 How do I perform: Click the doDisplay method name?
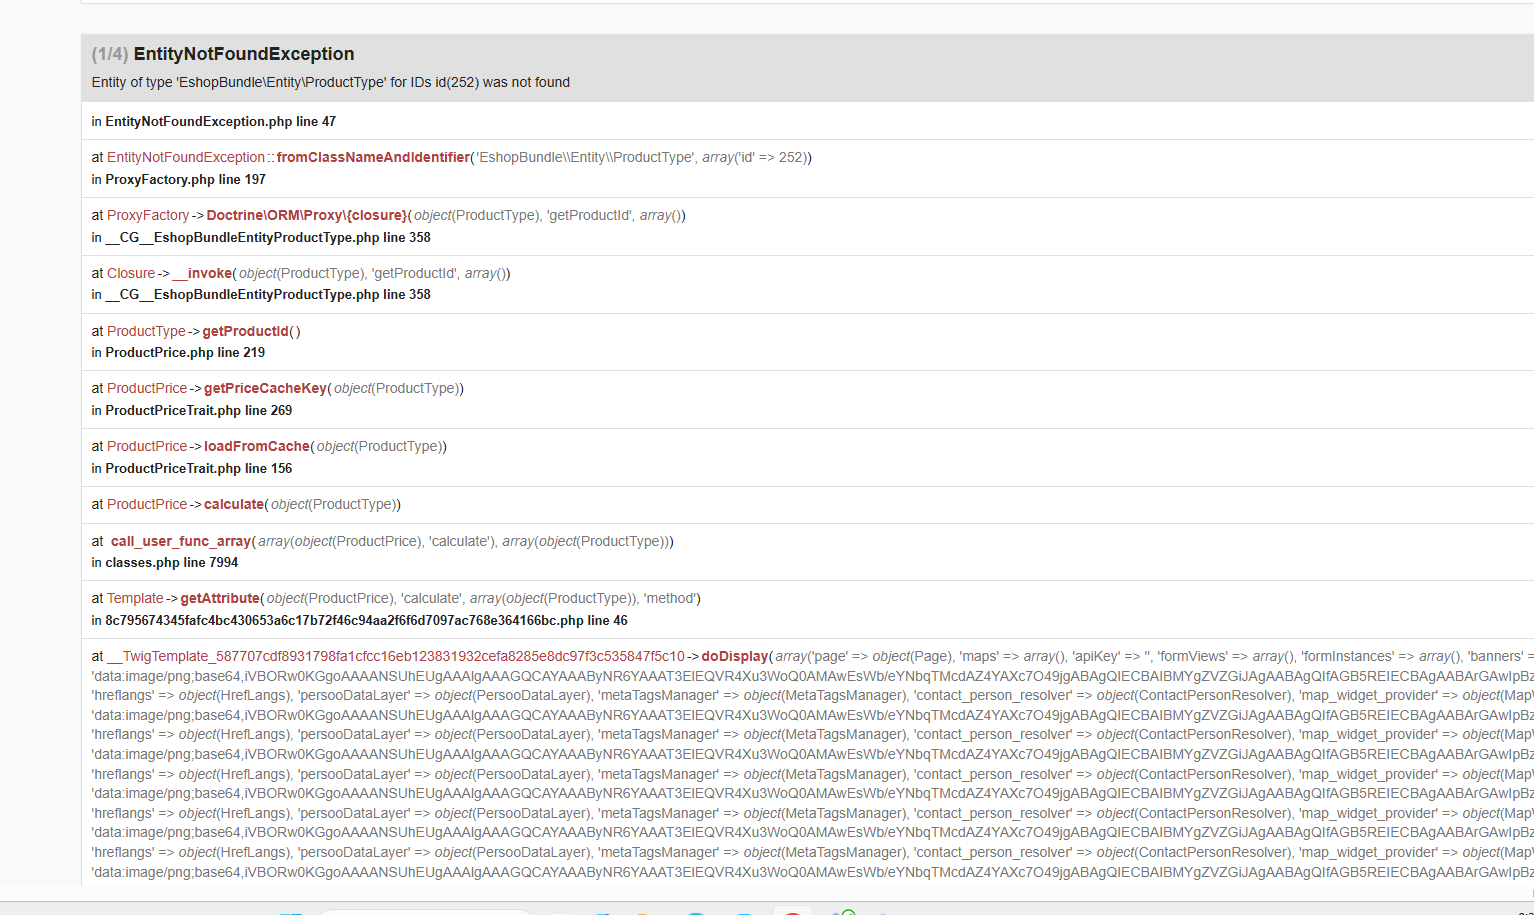click(735, 656)
